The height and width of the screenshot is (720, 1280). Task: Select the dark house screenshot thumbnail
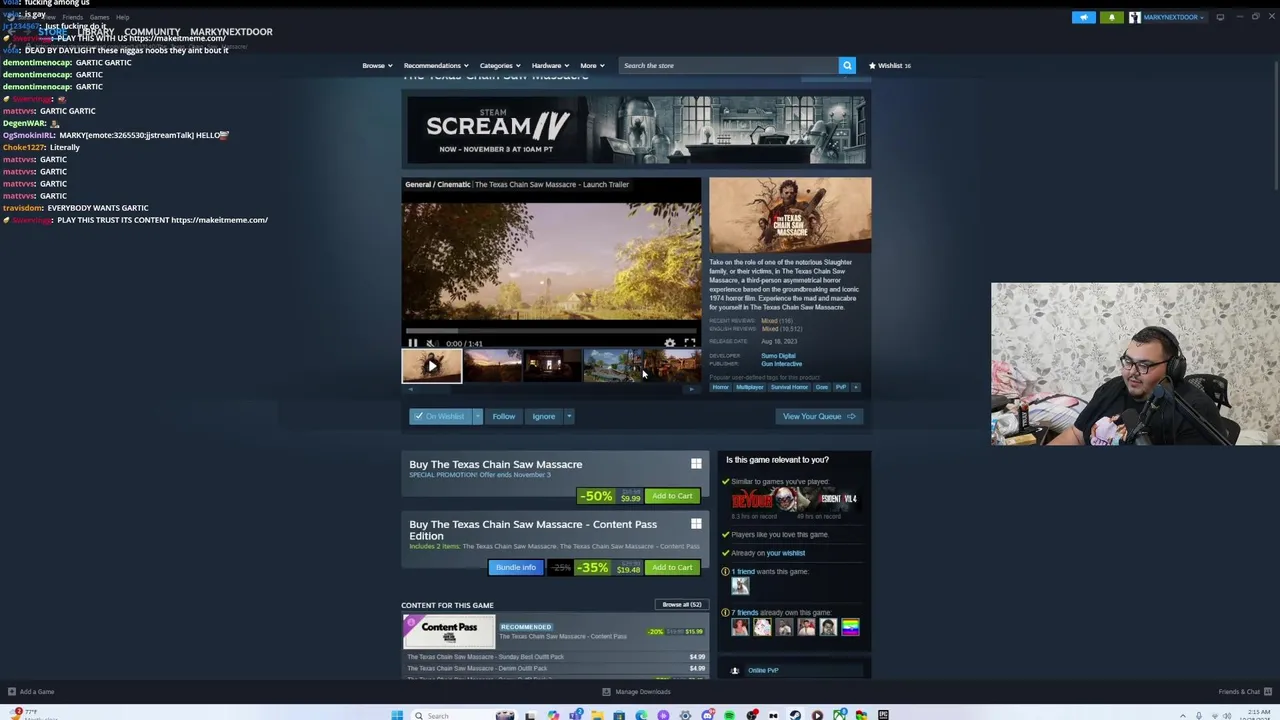pyautogui.click(x=552, y=366)
